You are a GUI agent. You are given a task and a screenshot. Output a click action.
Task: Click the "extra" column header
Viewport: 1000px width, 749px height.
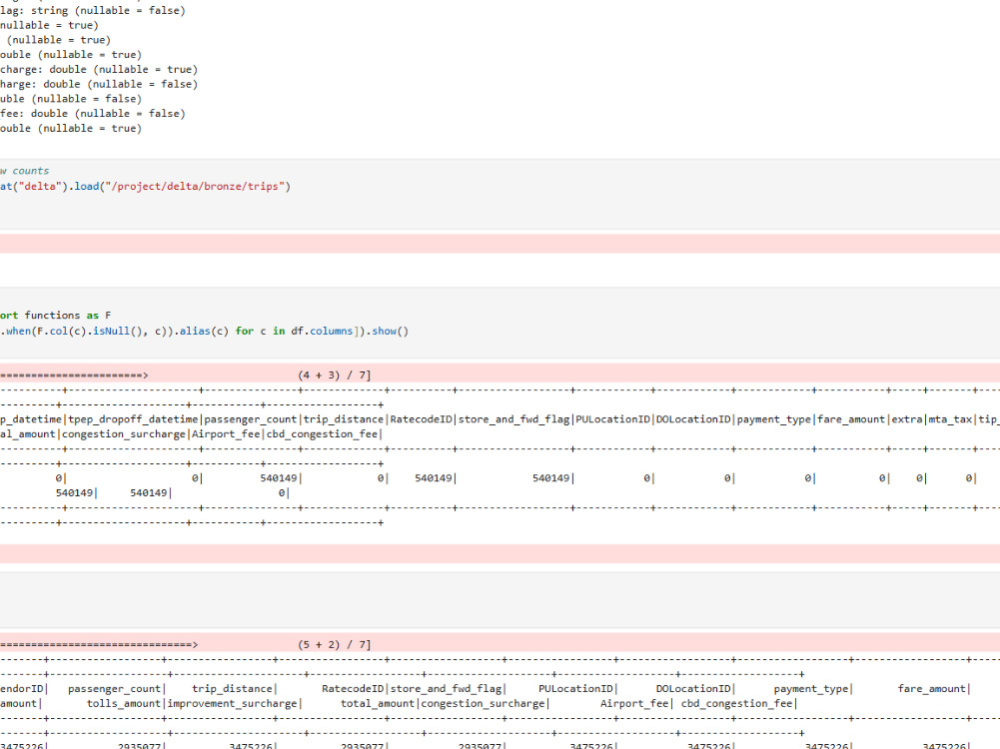[x=906, y=419]
